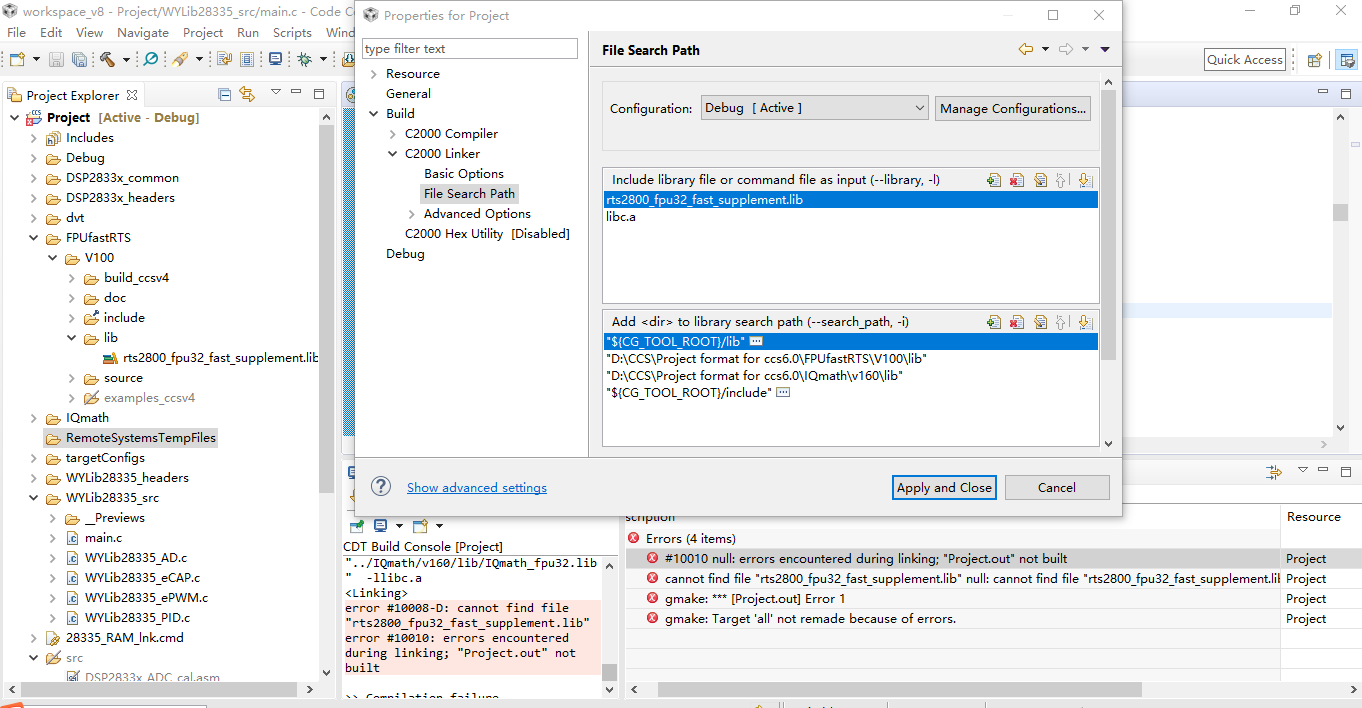Image resolution: width=1362 pixels, height=708 pixels.
Task: Expand the Advanced Options node
Action: 412,214
